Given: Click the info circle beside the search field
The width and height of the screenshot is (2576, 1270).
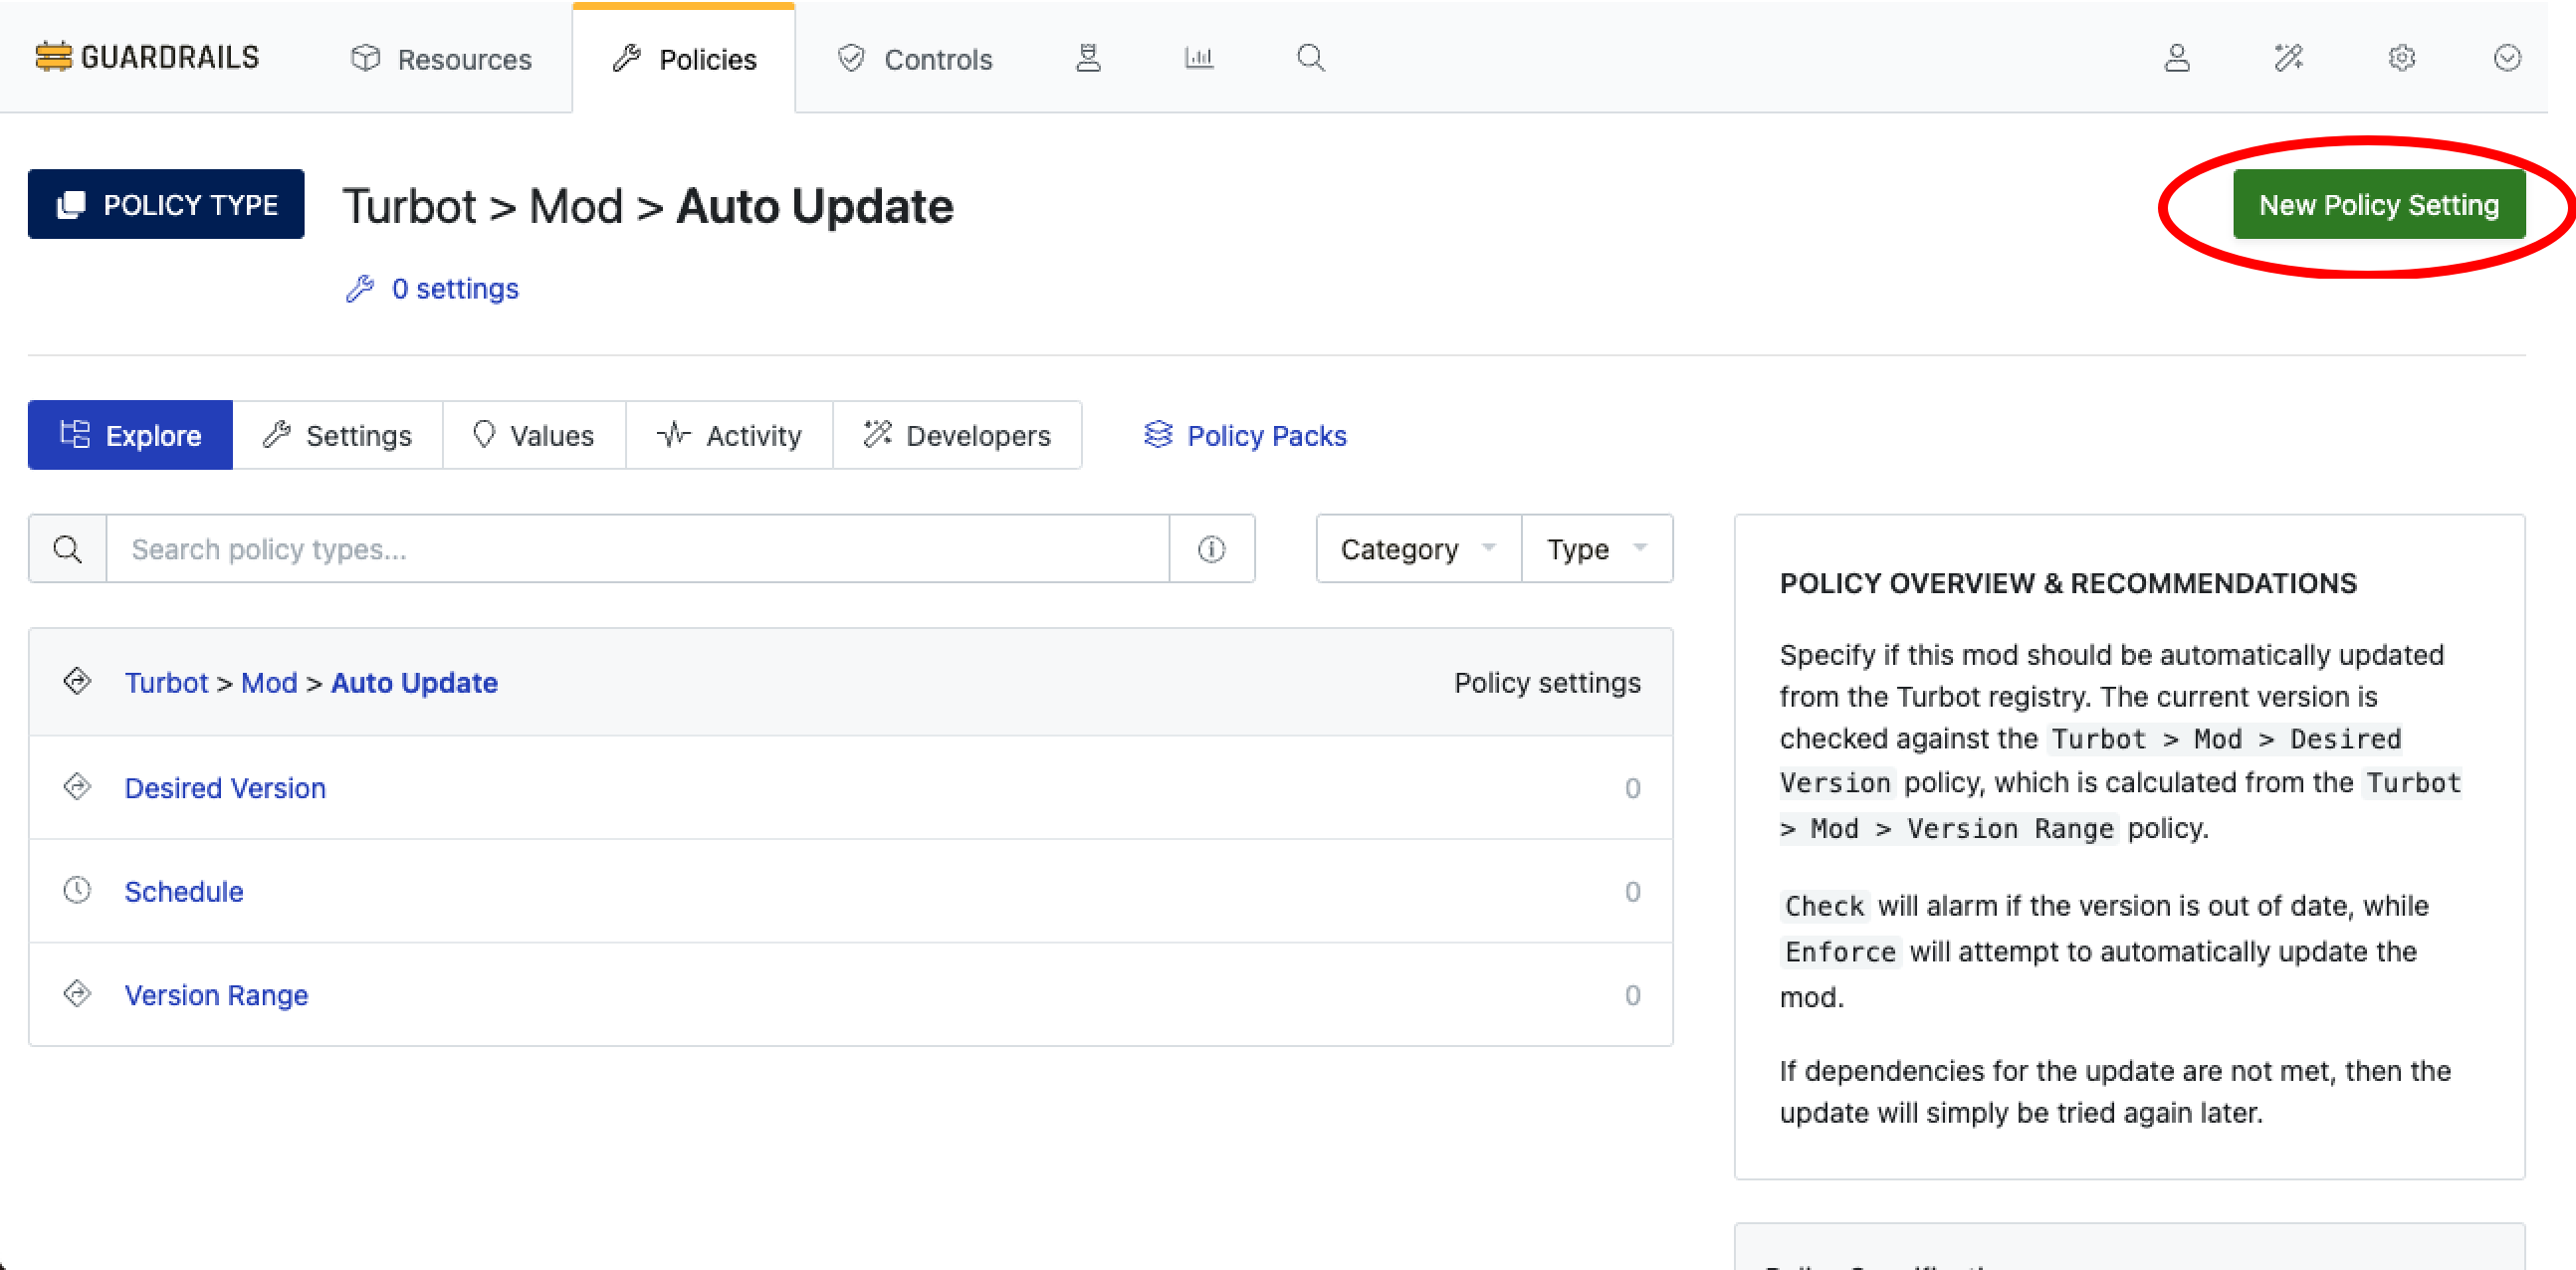Looking at the screenshot, I should [1211, 548].
